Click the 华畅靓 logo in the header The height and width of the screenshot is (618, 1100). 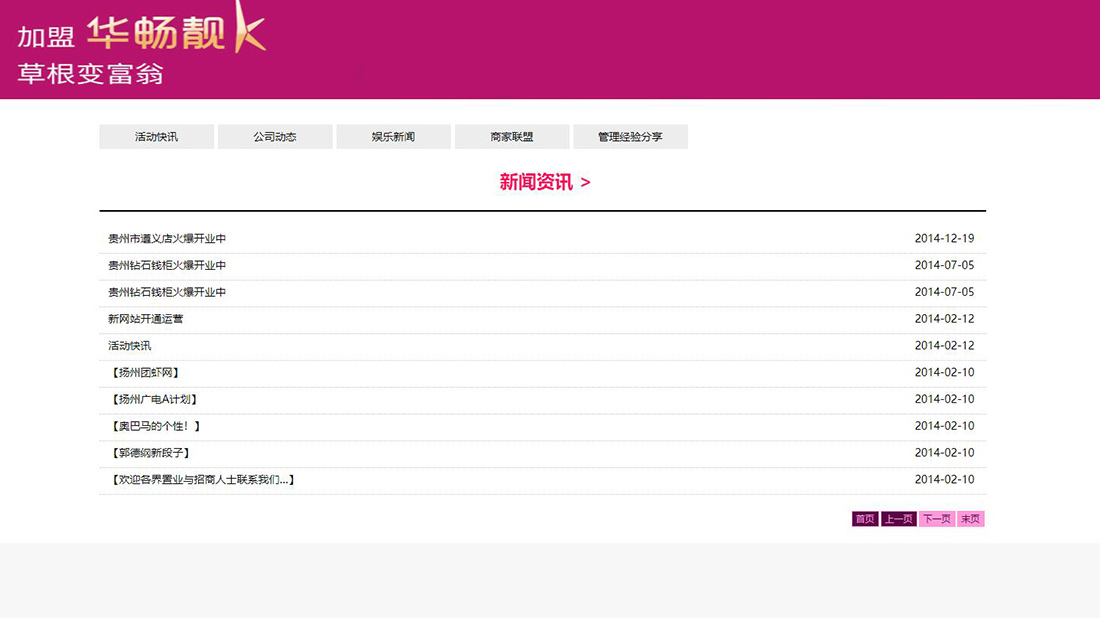[175, 32]
